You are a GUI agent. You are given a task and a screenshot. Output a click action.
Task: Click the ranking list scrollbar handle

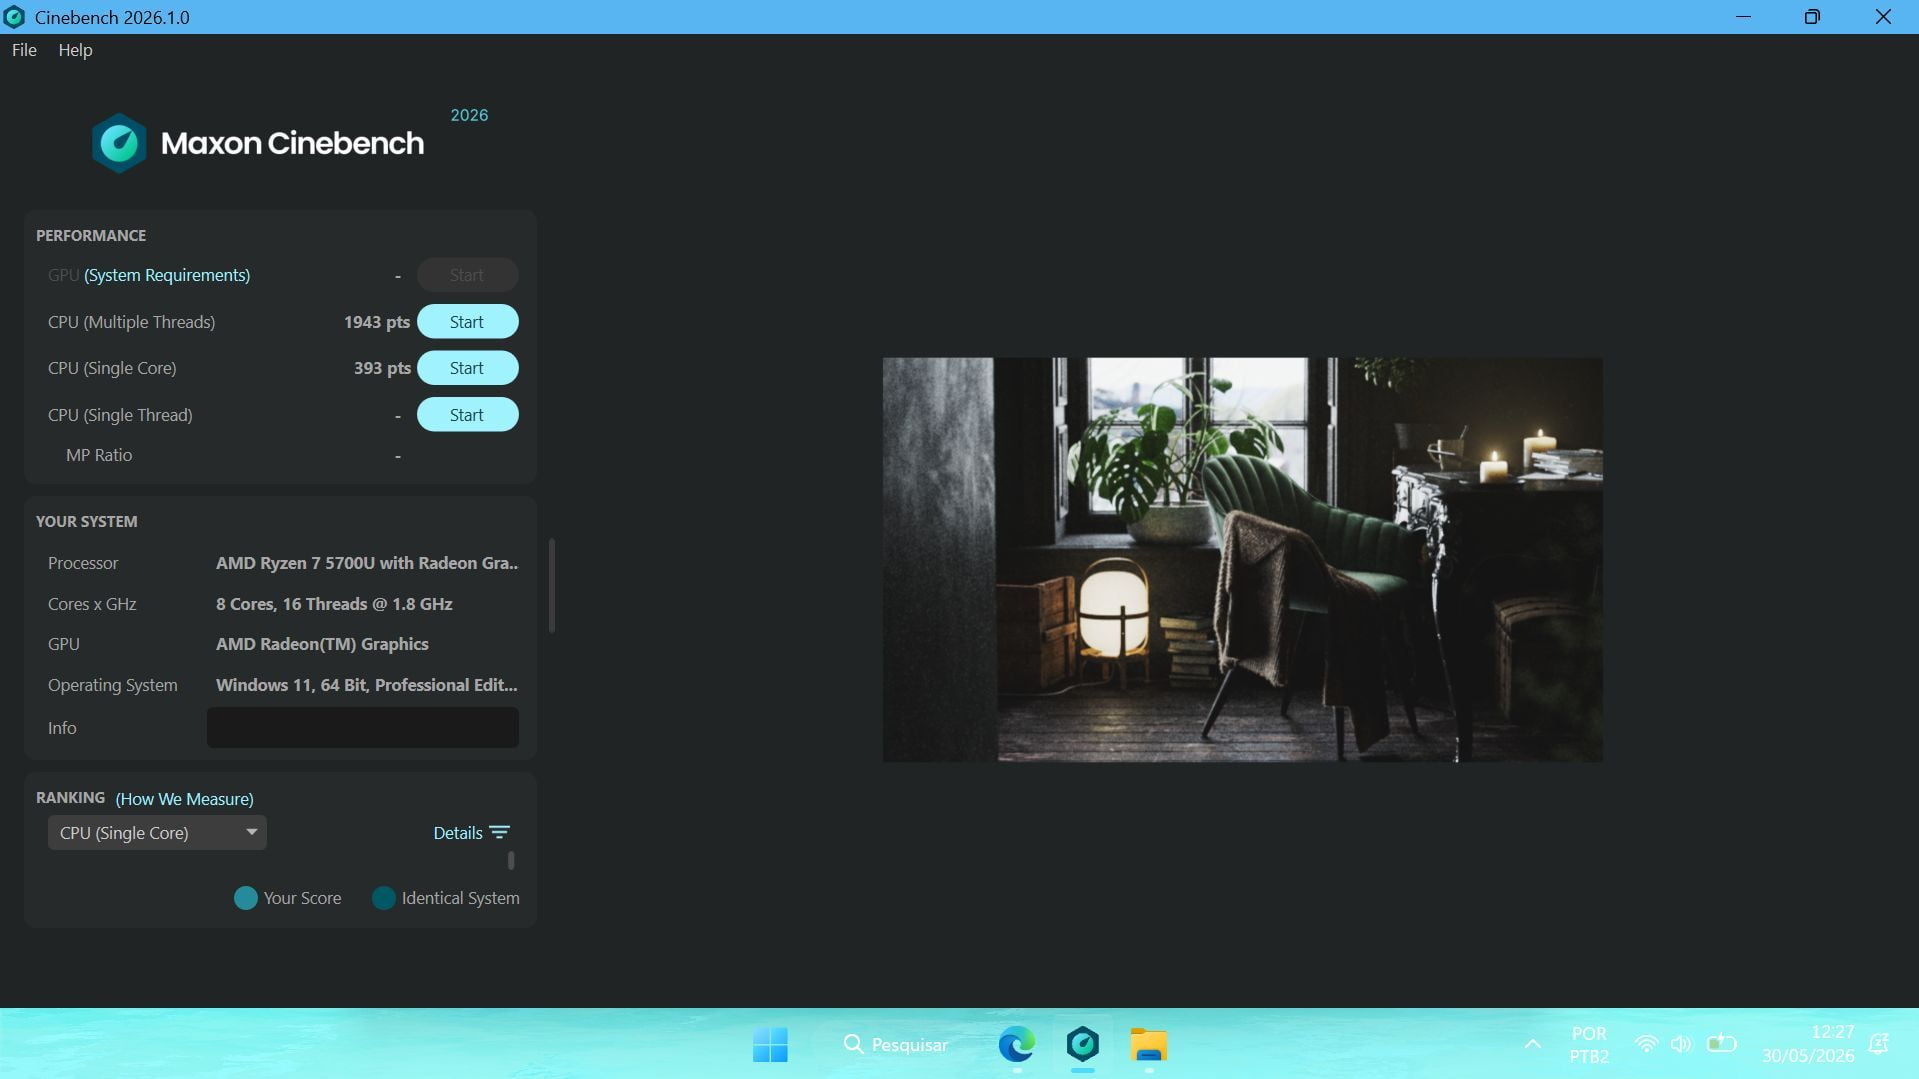511,860
